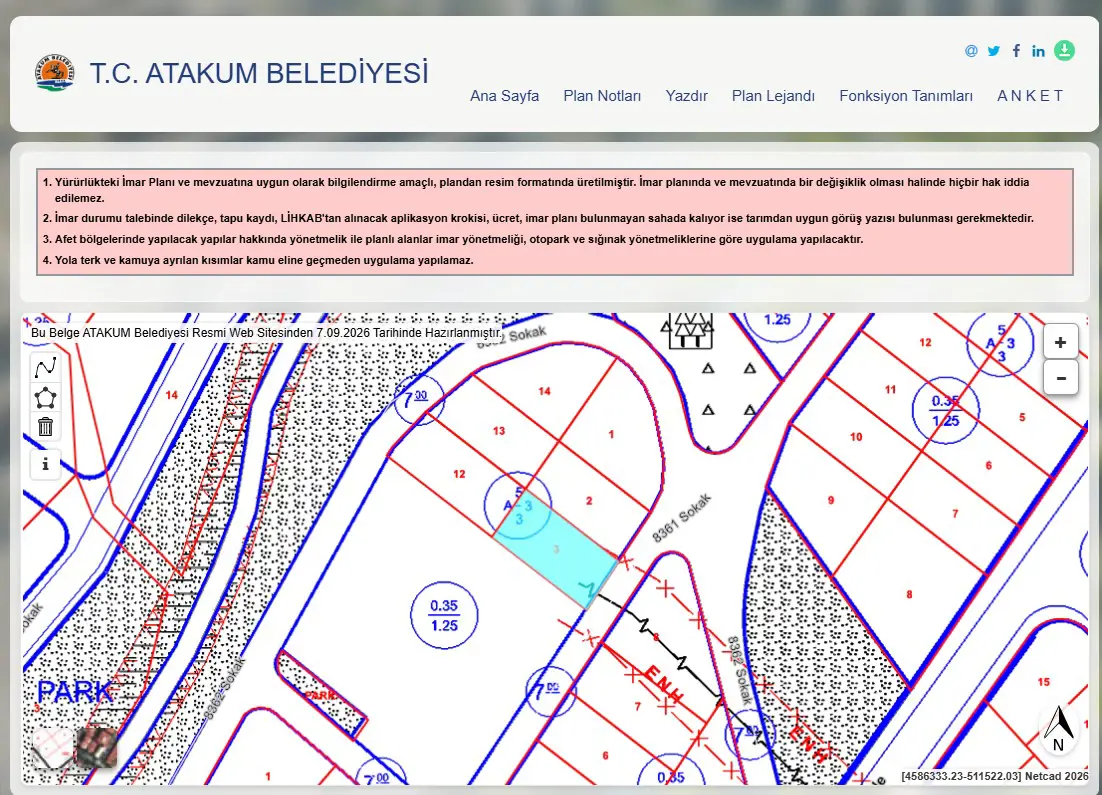Share on Facebook icon

click(1016, 51)
